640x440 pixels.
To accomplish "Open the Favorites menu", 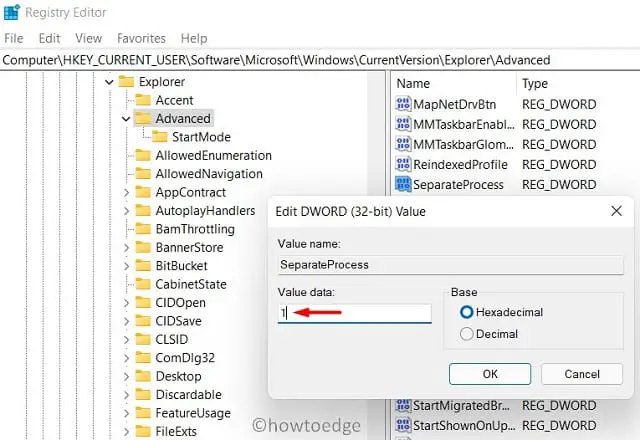I will coord(141,38).
